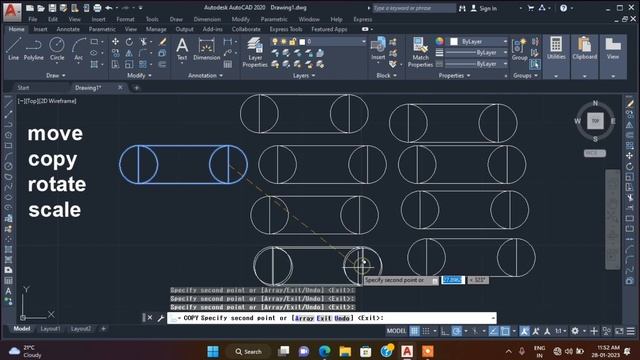Click the Undo arrow in quick access toolbar
Image resolution: width=640 pixels, height=360 pixels.
(x=109, y=8)
